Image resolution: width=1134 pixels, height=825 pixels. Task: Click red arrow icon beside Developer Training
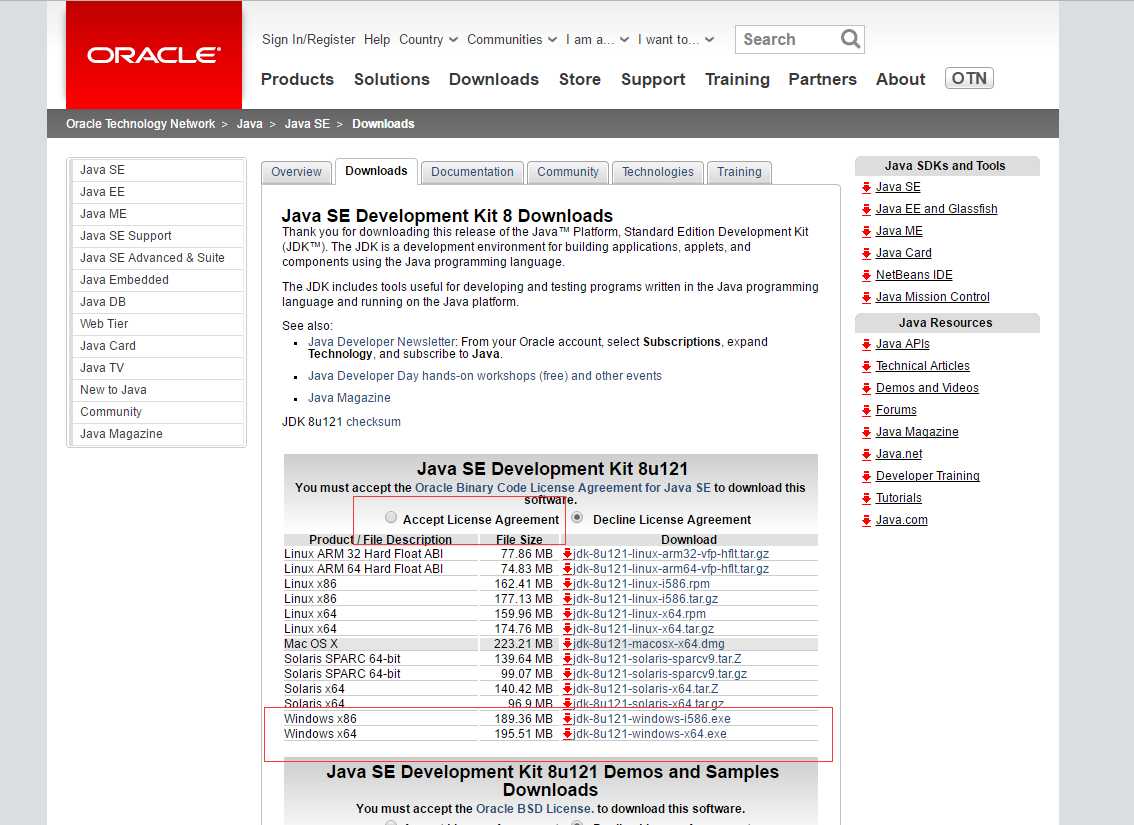click(866, 476)
